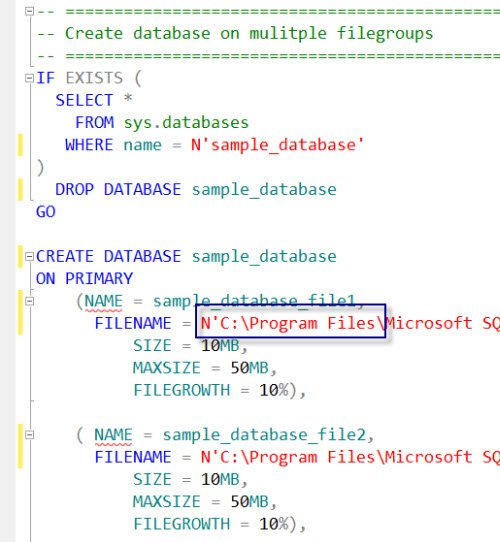Collapse the CREATE DATABASE statement outline

(x=29, y=256)
